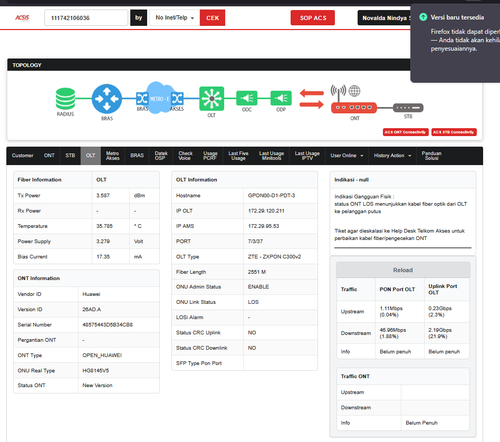The image size is (500, 442).
Task: Click the globe icon above ONT
Action: [x=354, y=90]
